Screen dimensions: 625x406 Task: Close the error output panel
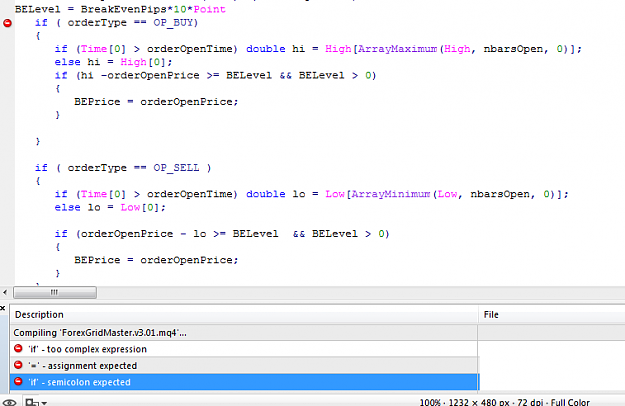(x=3, y=308)
